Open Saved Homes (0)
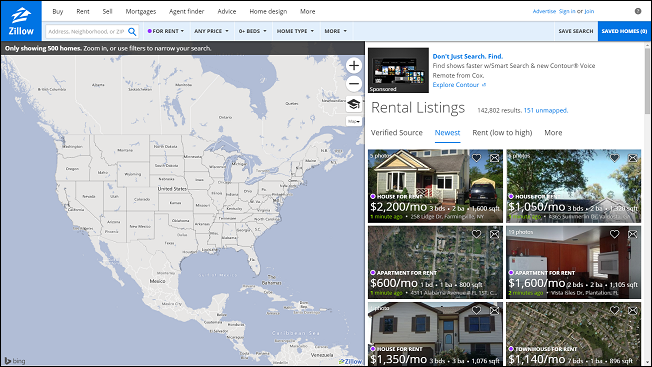This screenshot has width=652, height=367. pos(624,31)
